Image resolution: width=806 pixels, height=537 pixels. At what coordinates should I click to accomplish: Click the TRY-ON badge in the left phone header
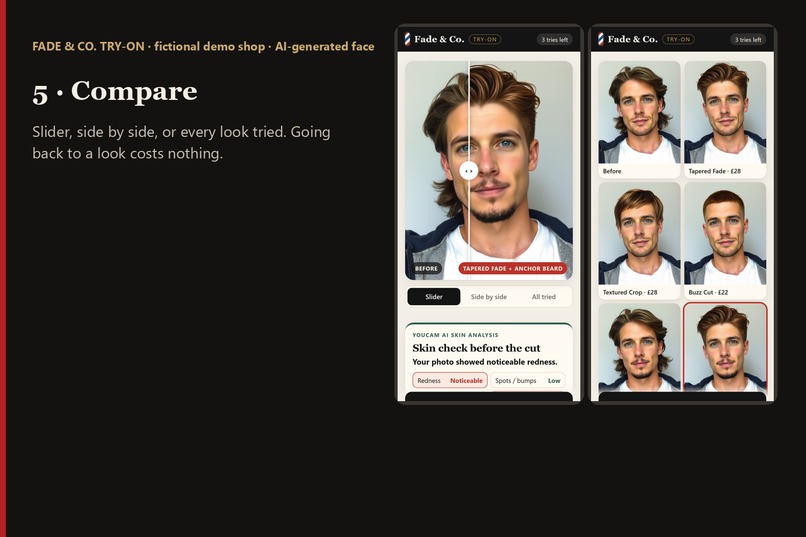(485, 39)
